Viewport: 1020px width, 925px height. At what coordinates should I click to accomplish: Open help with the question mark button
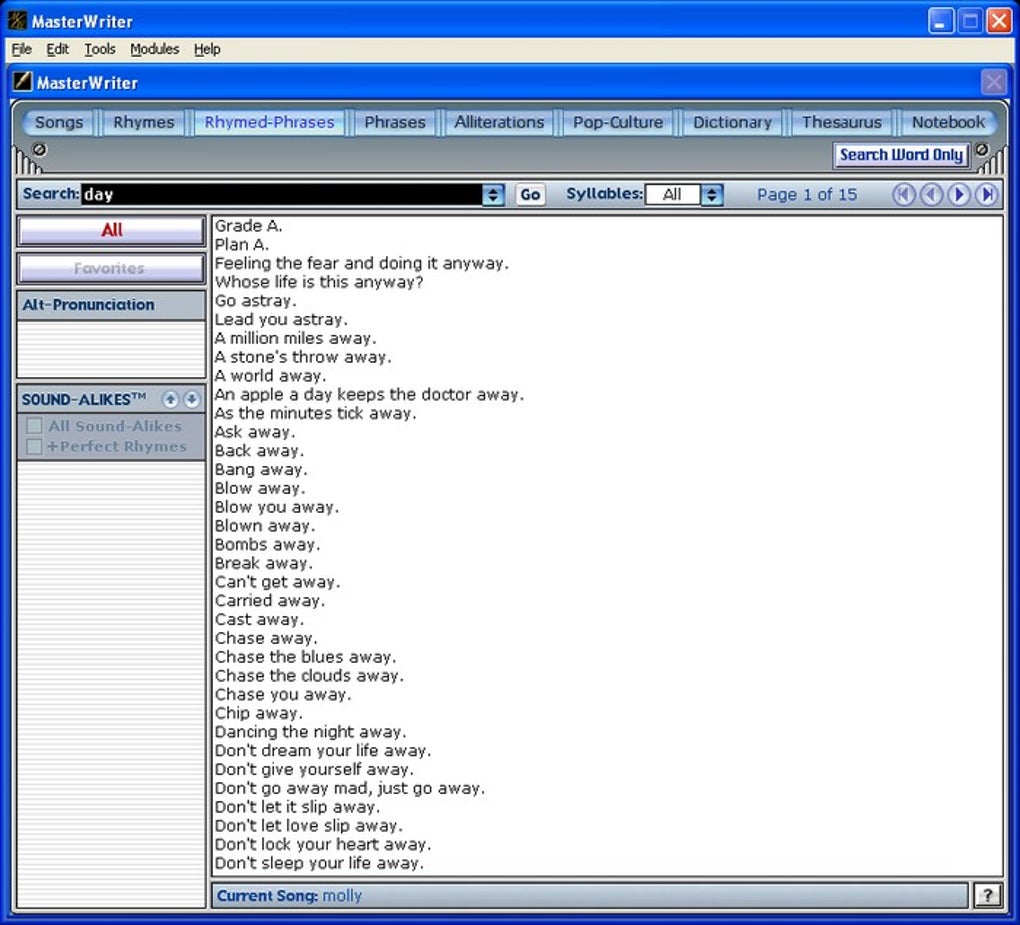click(x=987, y=895)
